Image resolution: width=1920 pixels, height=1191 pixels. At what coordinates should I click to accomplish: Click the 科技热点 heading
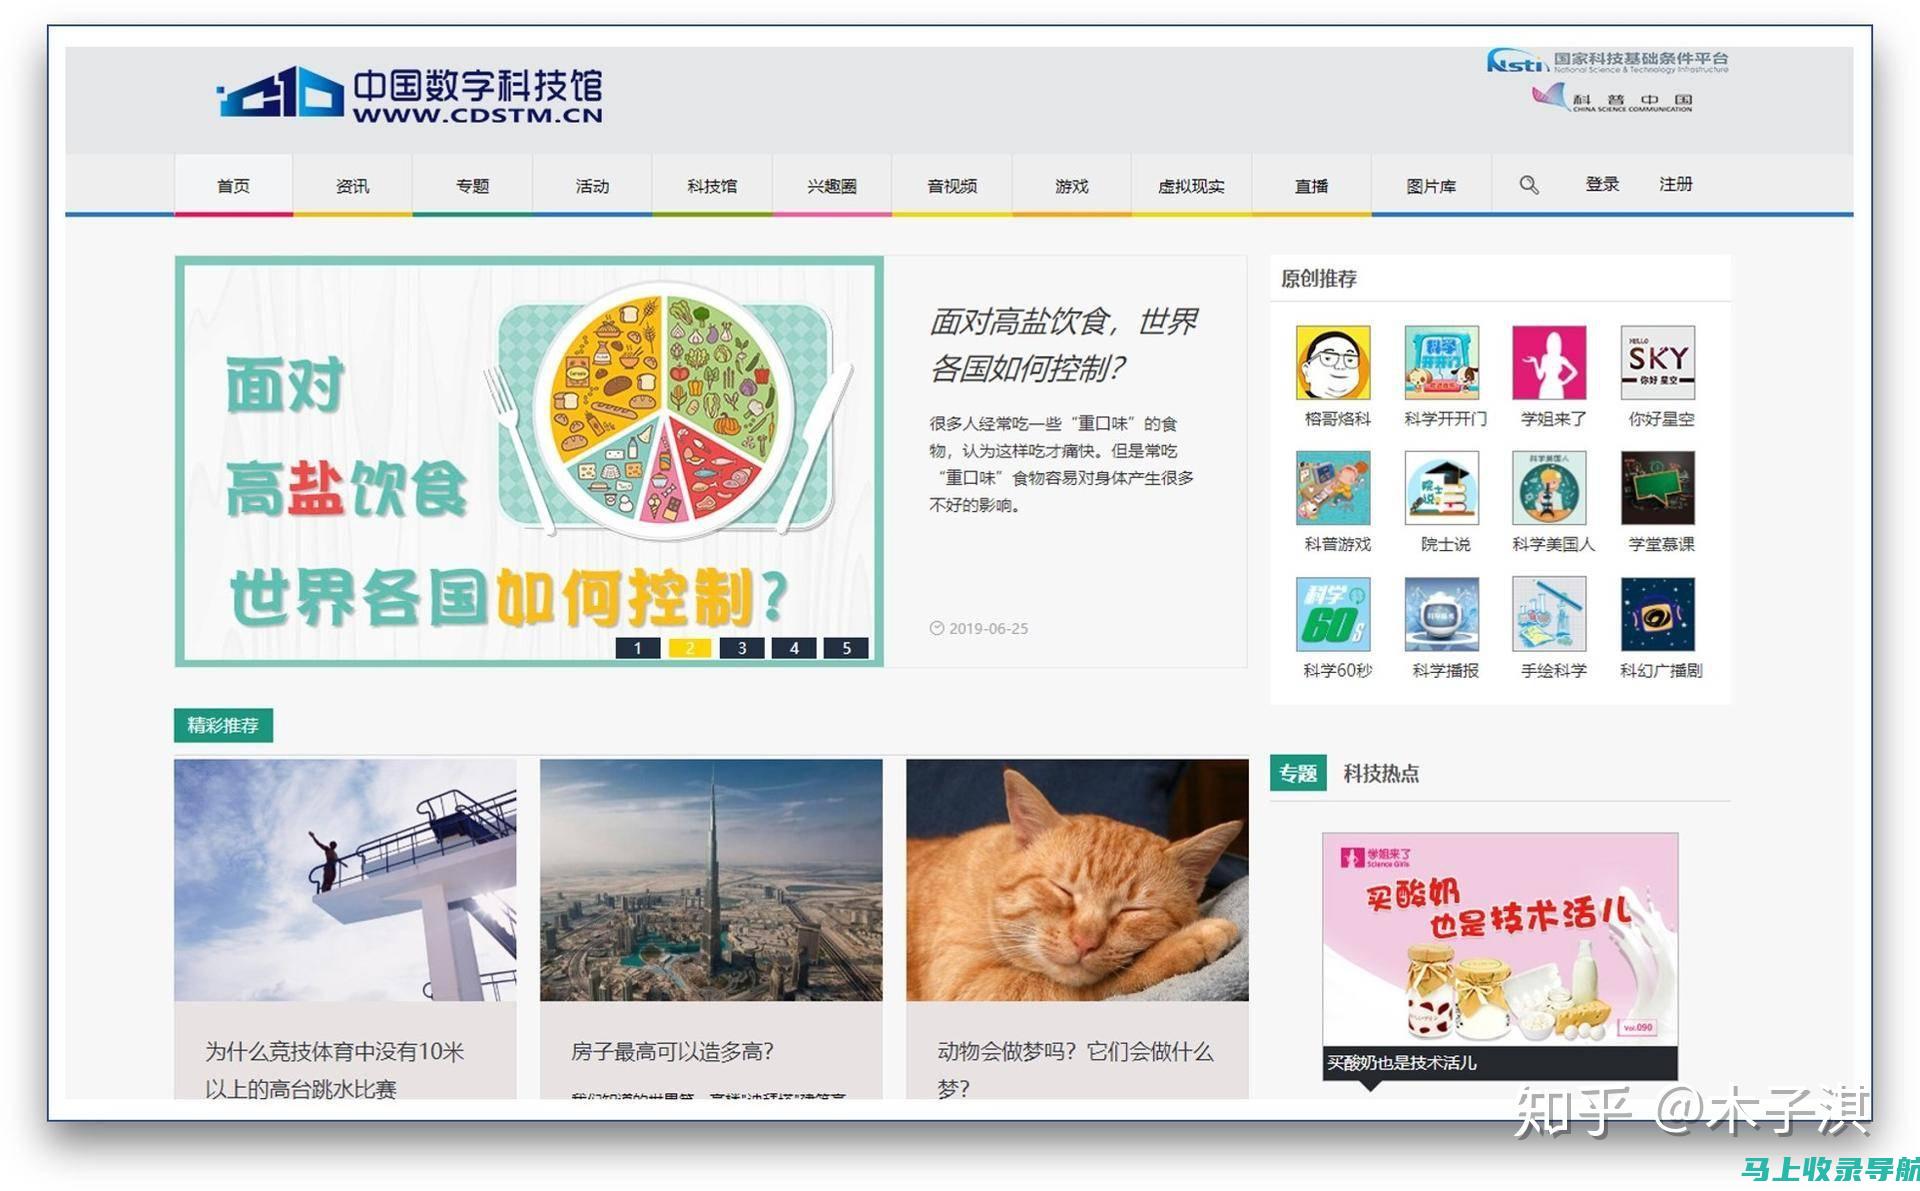tap(1381, 773)
